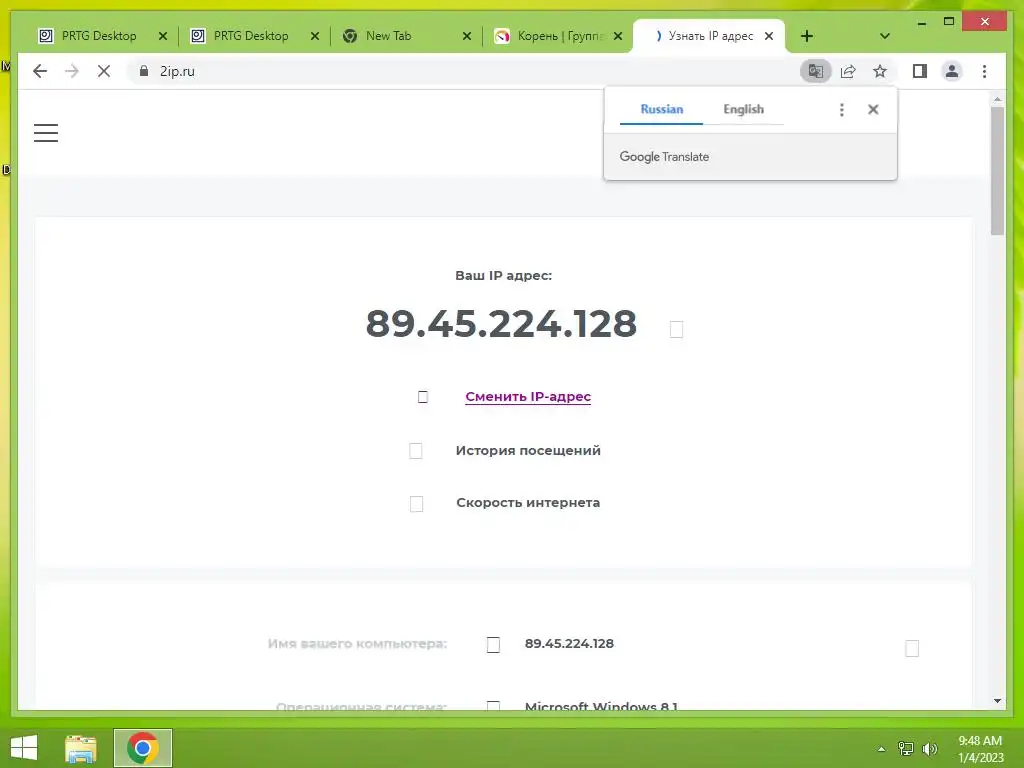Click the Share this page icon

[x=848, y=71]
